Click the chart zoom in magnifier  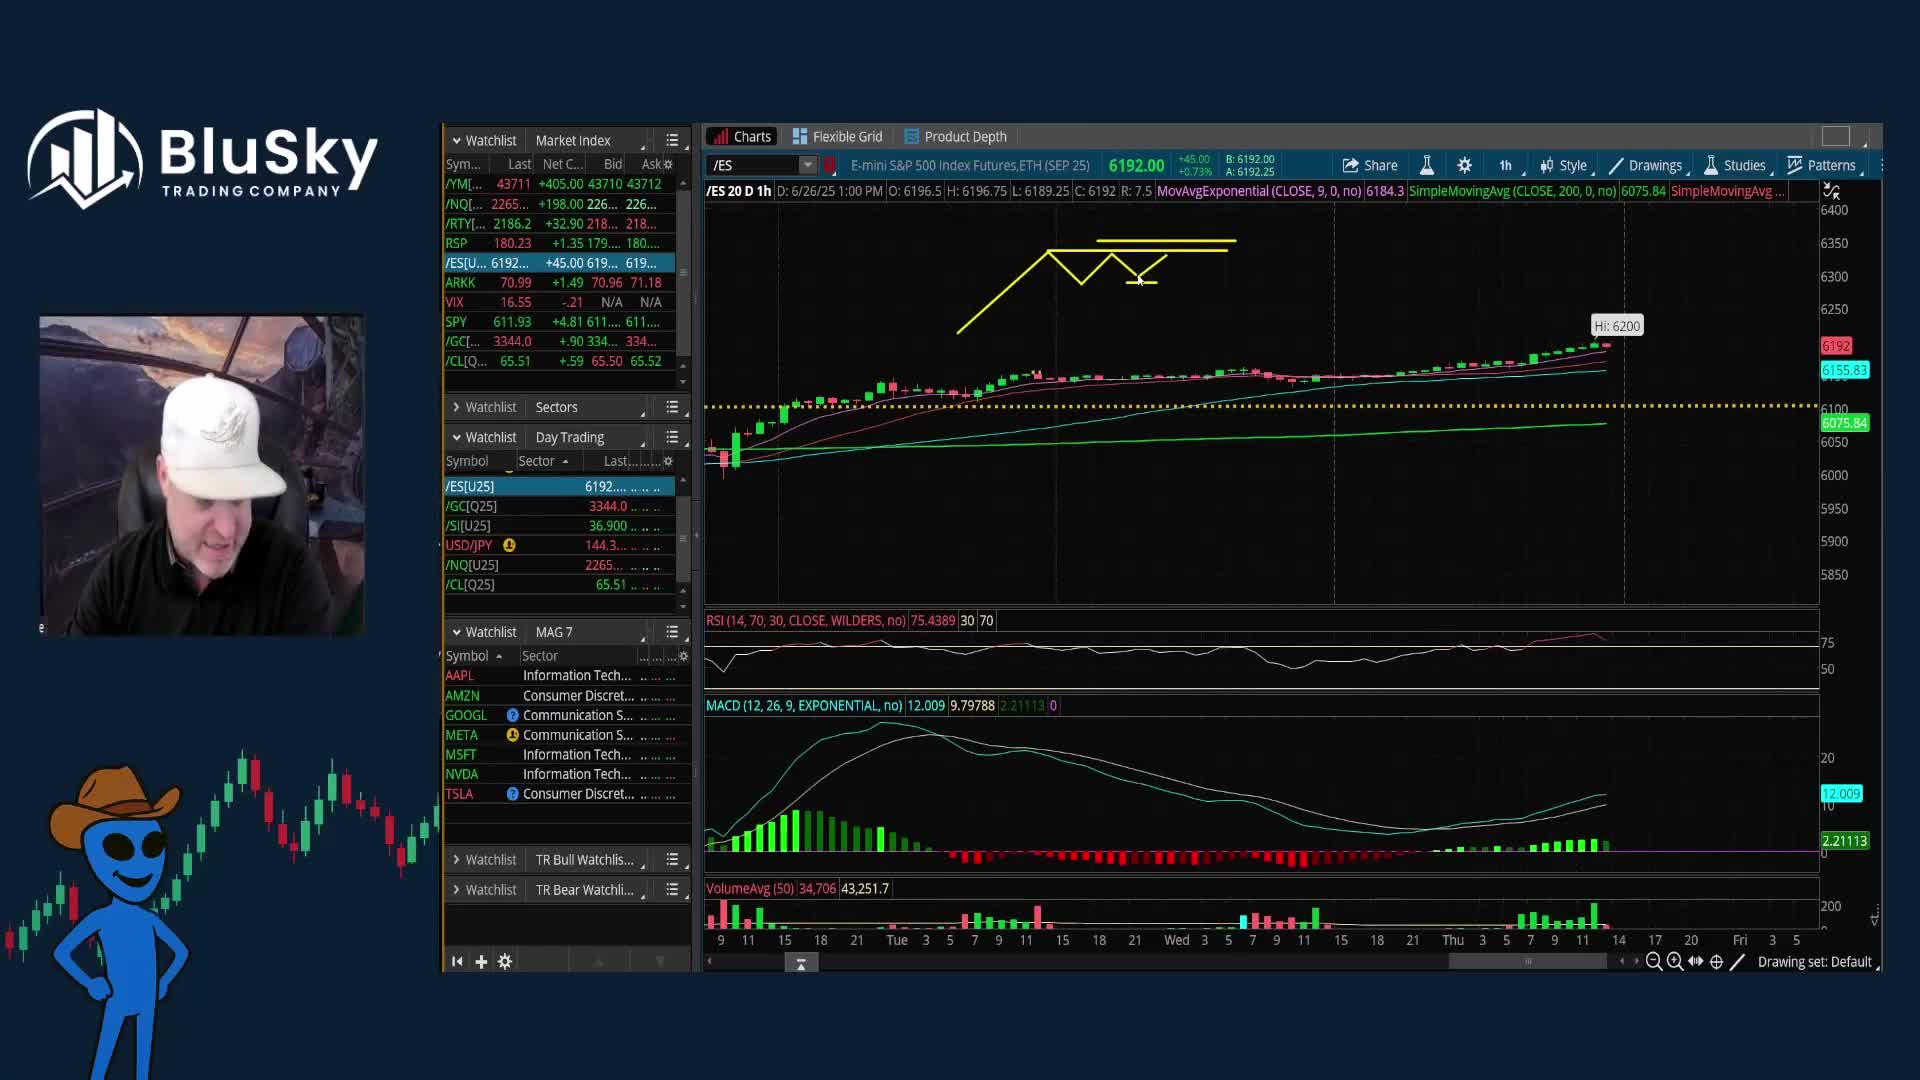1675,962
